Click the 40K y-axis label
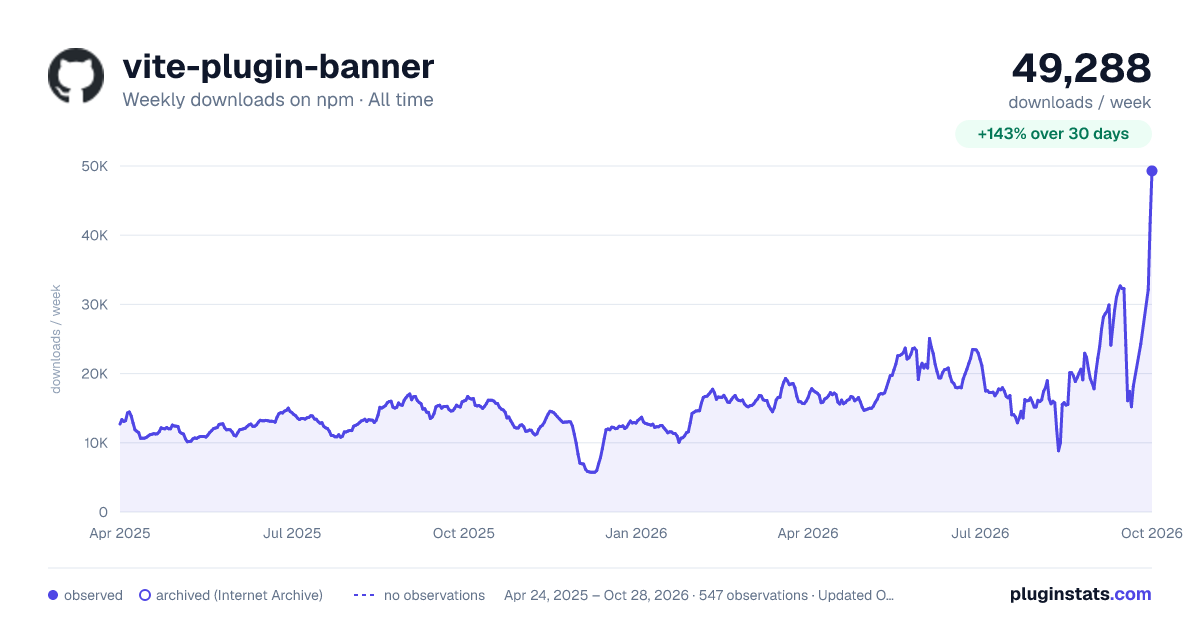The width and height of the screenshot is (1200, 630). pos(94,235)
